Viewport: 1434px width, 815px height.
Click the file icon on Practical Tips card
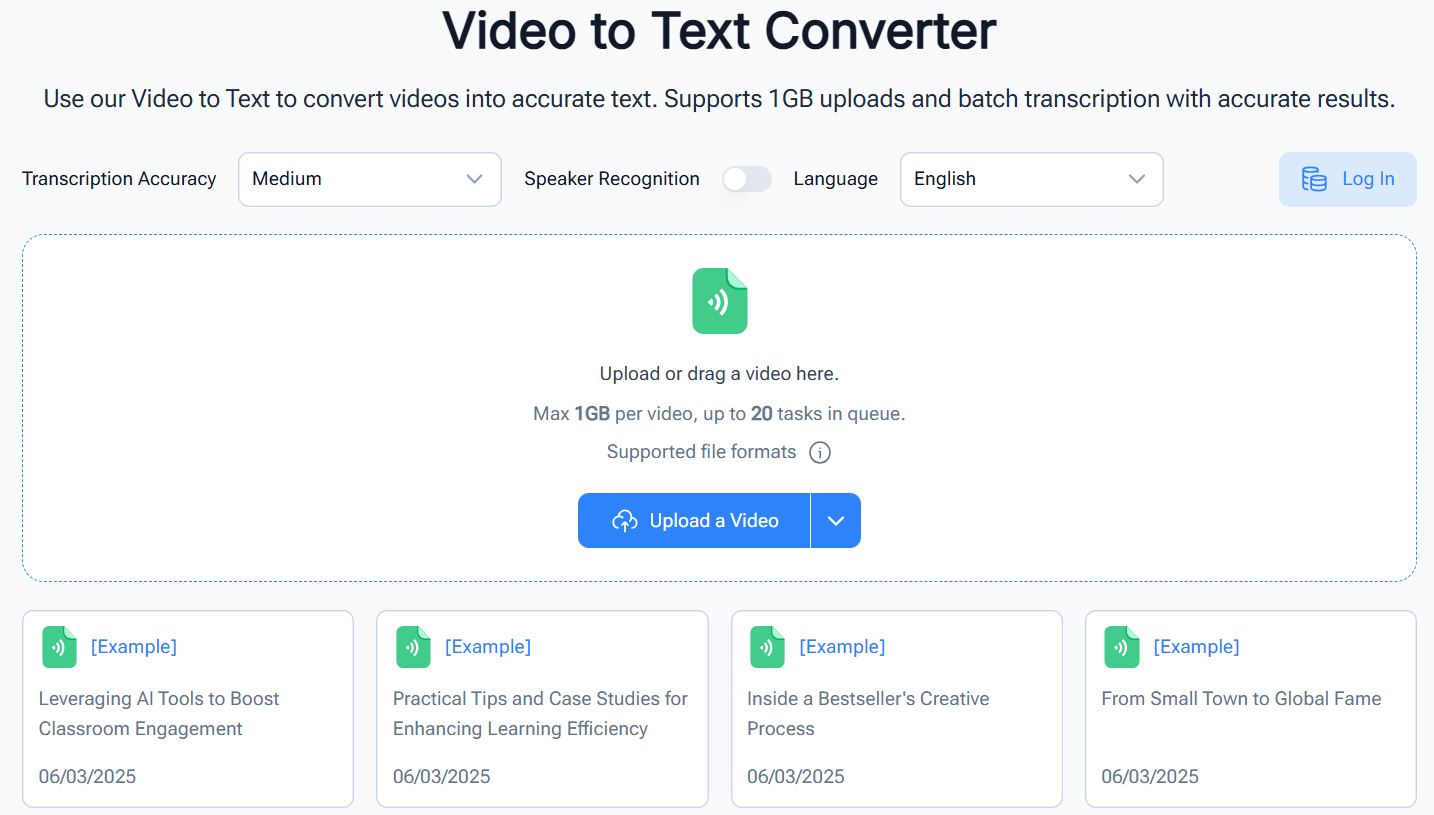point(413,647)
